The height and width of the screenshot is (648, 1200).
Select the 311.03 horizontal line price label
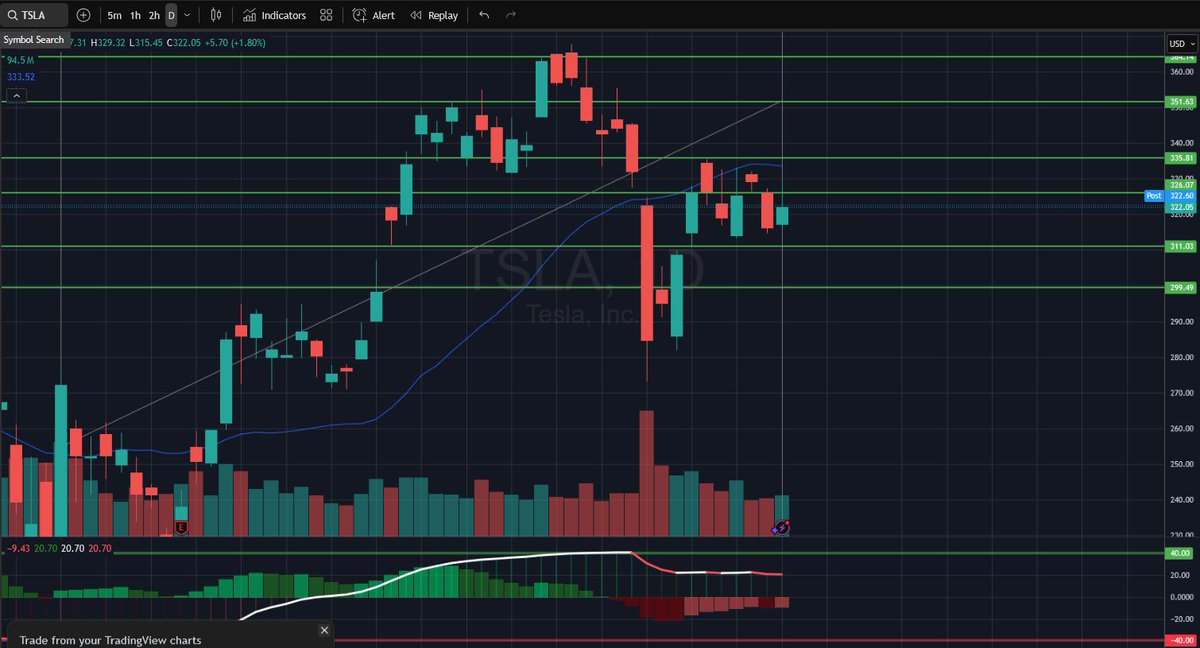[x=1181, y=246]
